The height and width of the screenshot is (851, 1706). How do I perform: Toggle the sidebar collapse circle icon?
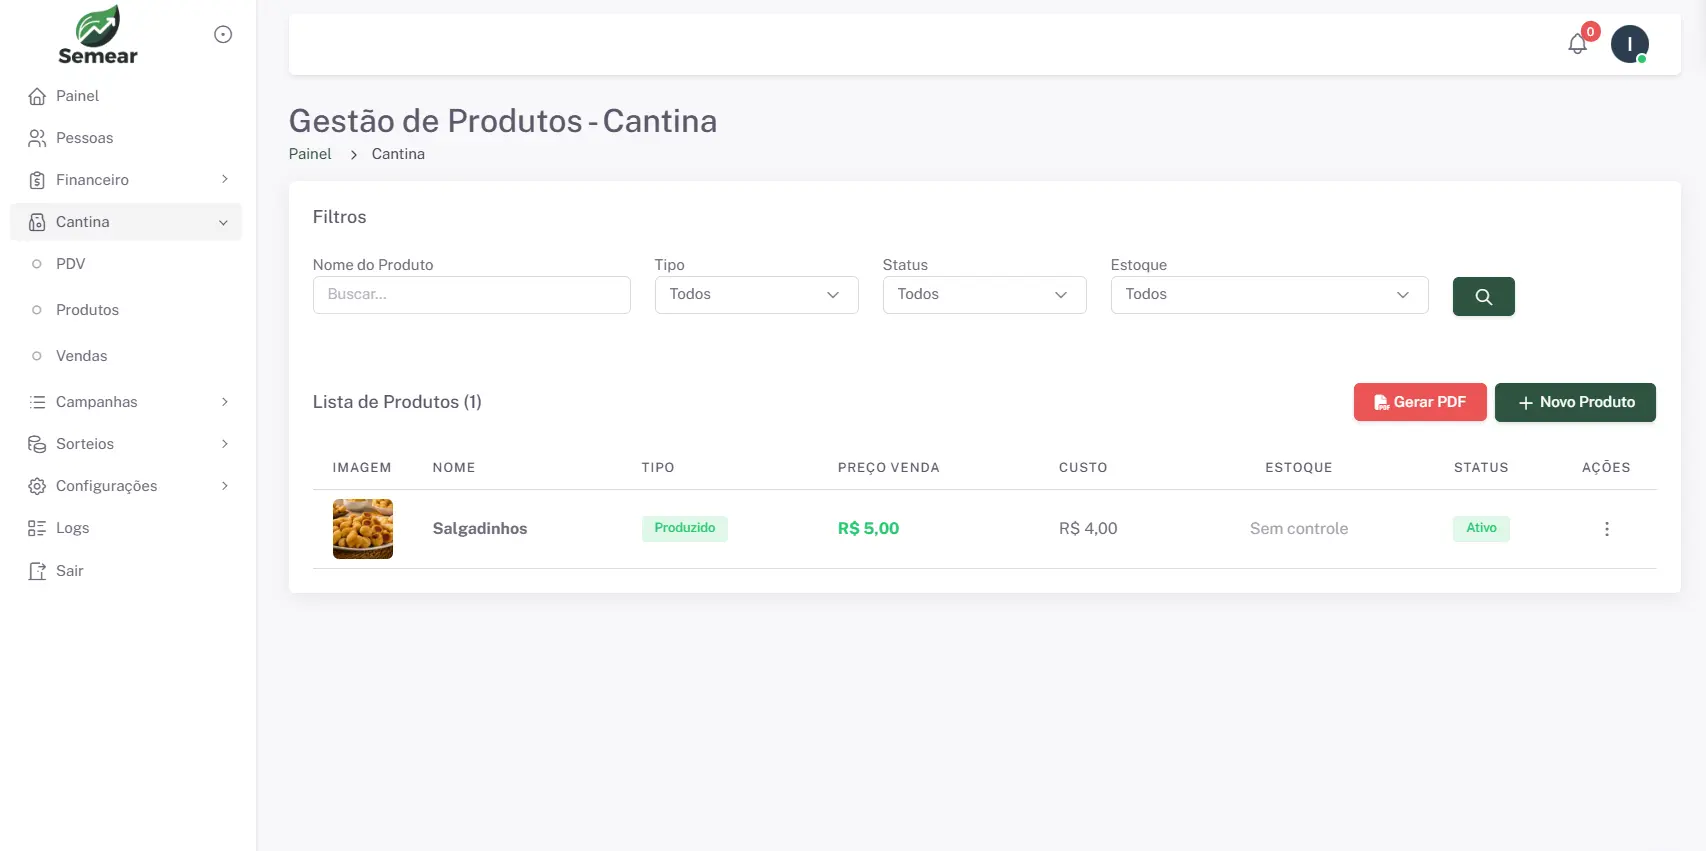coord(223,35)
